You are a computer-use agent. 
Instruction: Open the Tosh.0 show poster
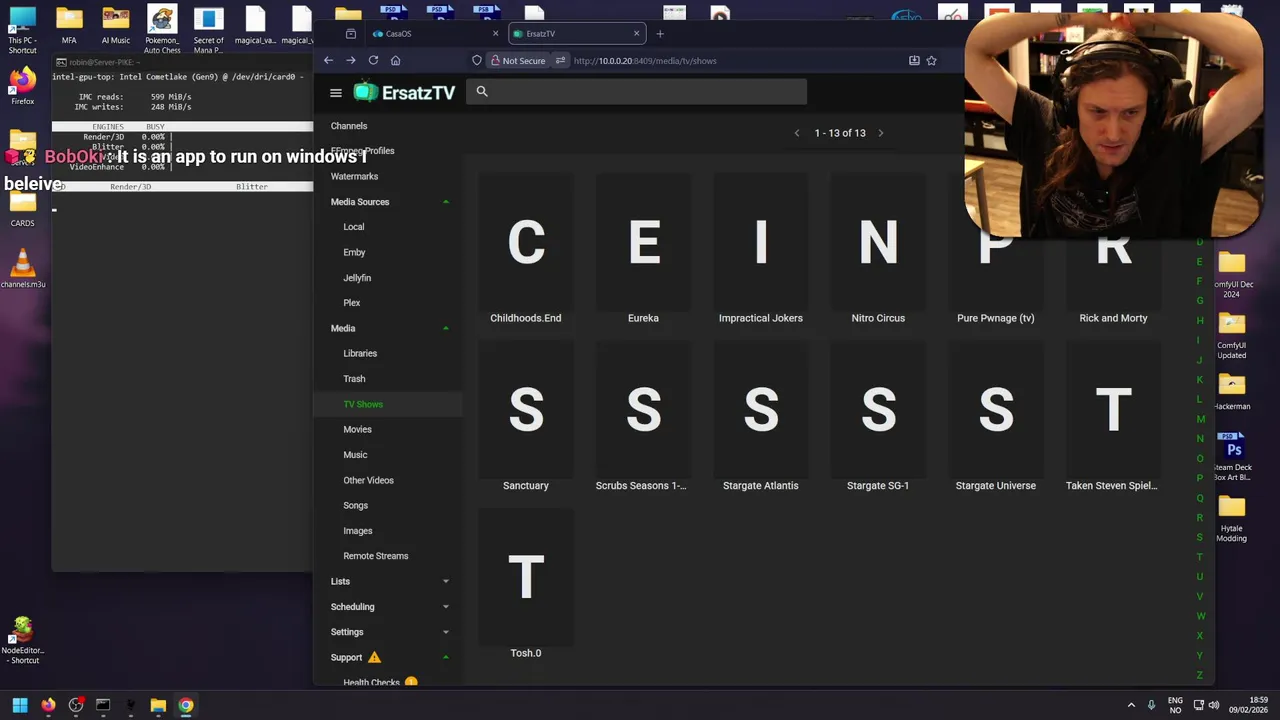pyautogui.click(x=526, y=576)
